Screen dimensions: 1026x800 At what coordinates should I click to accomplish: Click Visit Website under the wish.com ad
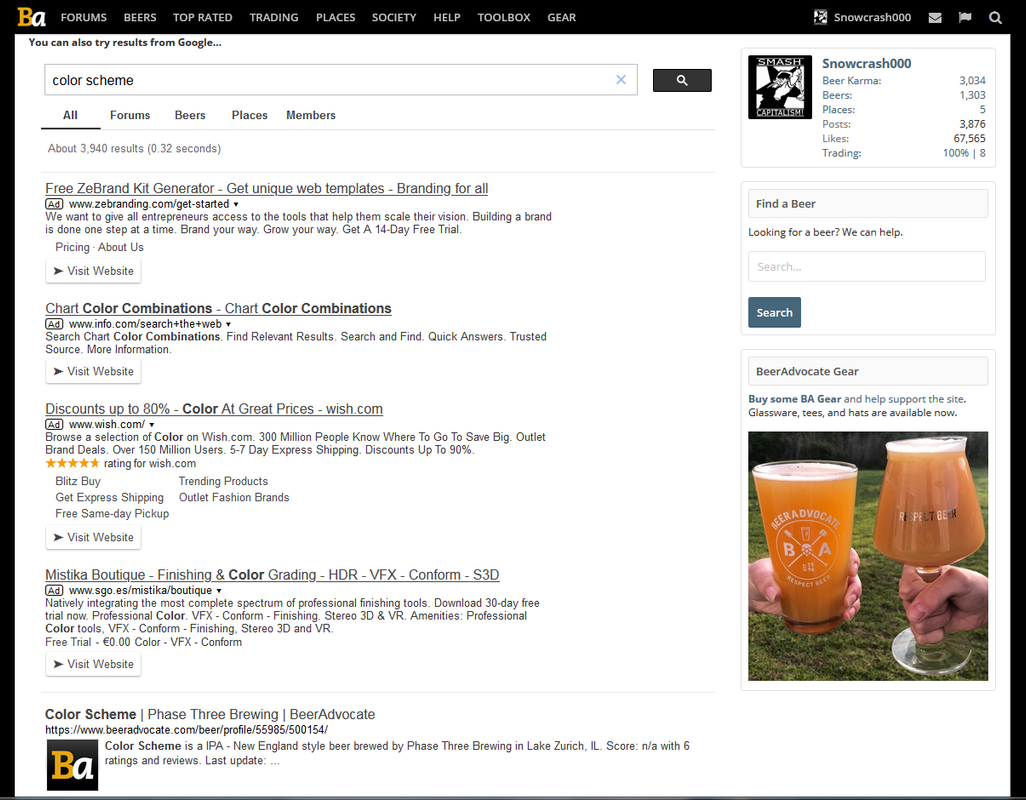(x=94, y=537)
